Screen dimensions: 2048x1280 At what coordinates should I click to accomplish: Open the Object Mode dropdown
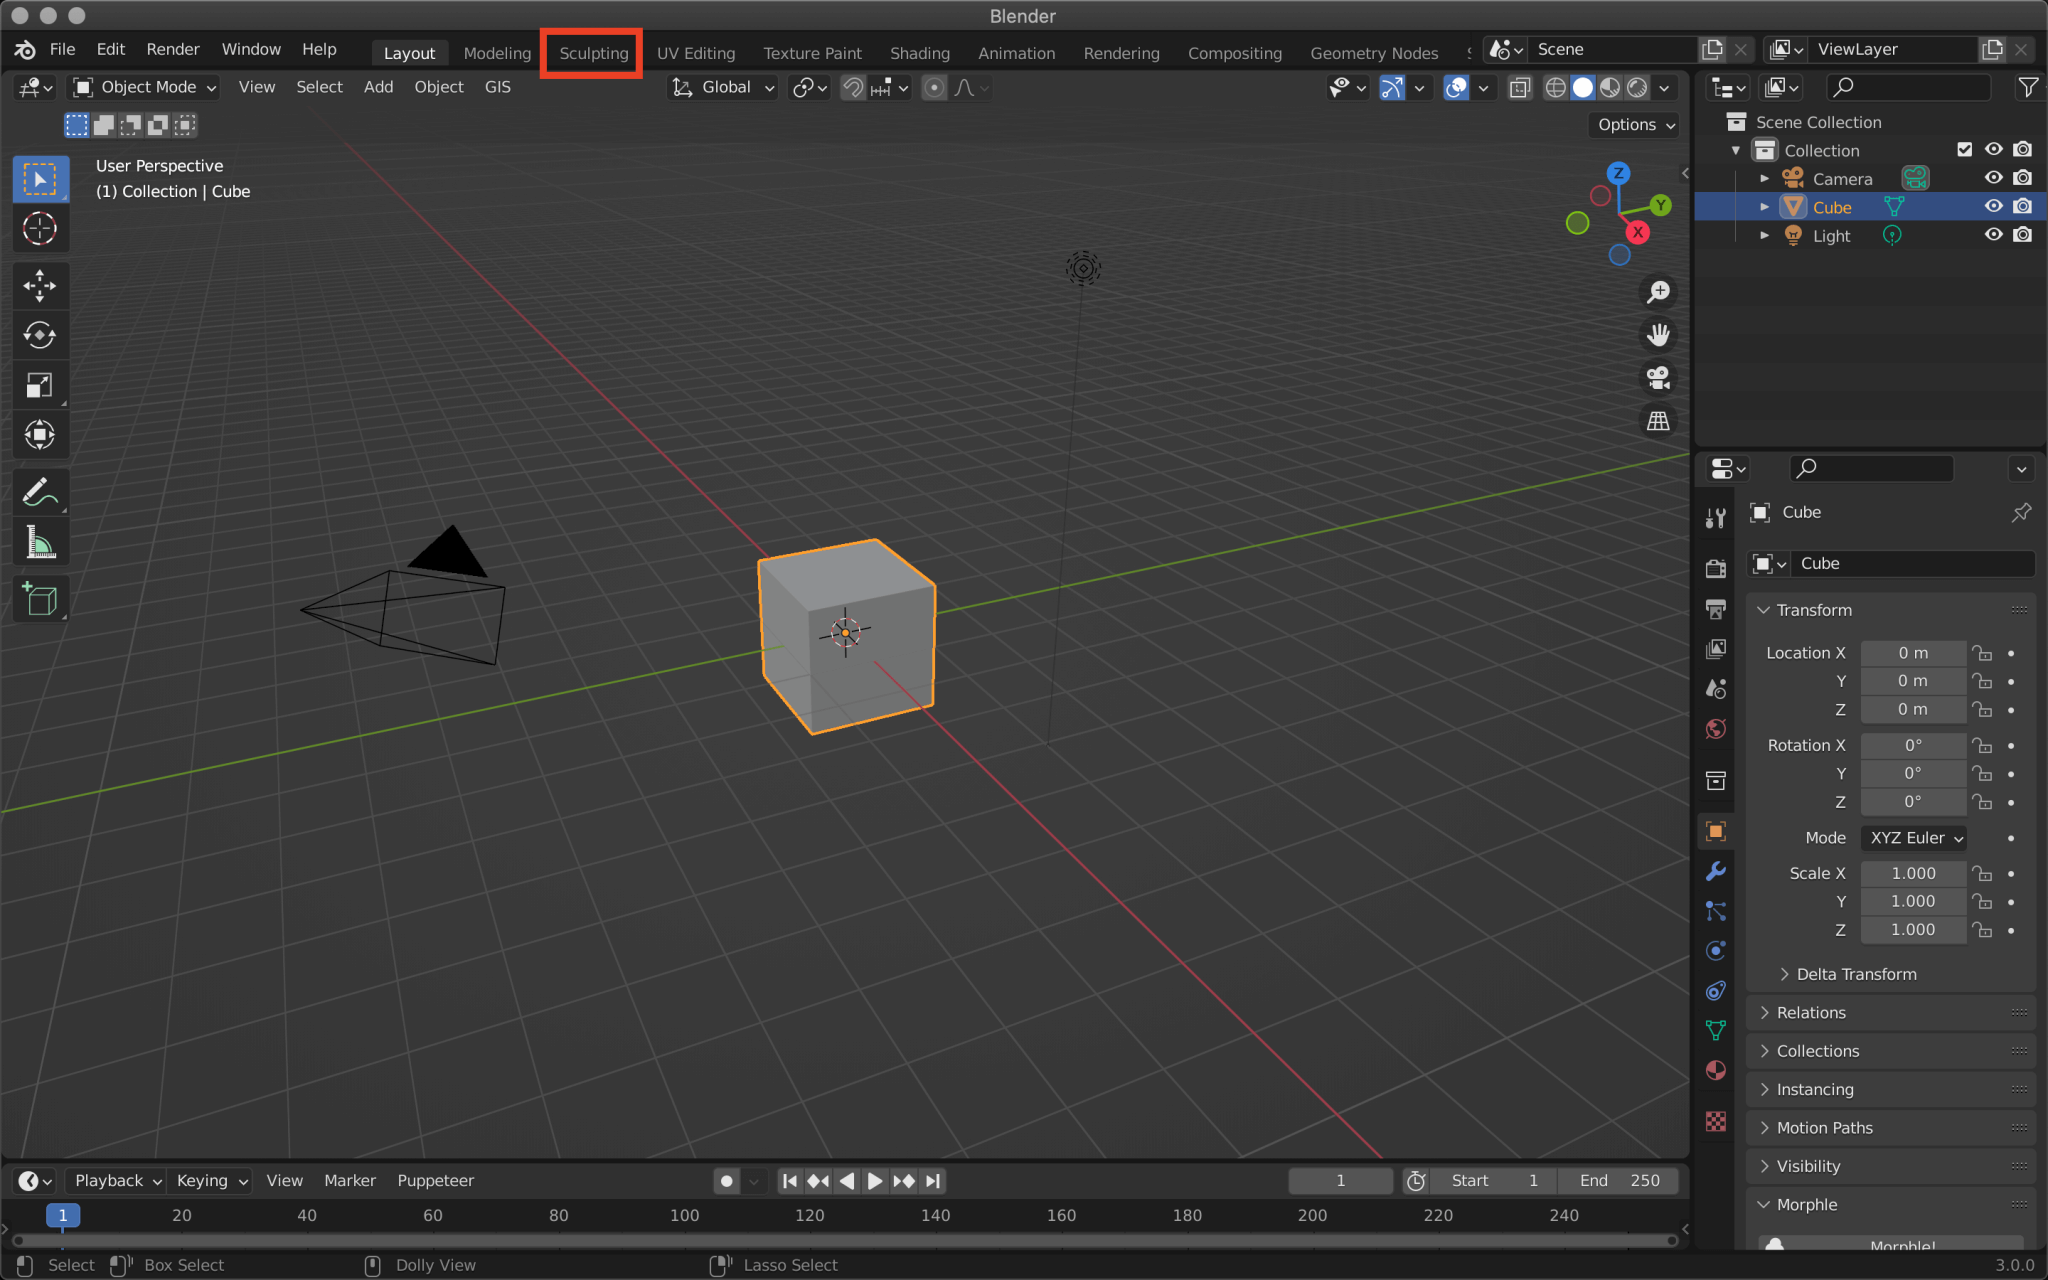pyautogui.click(x=143, y=87)
